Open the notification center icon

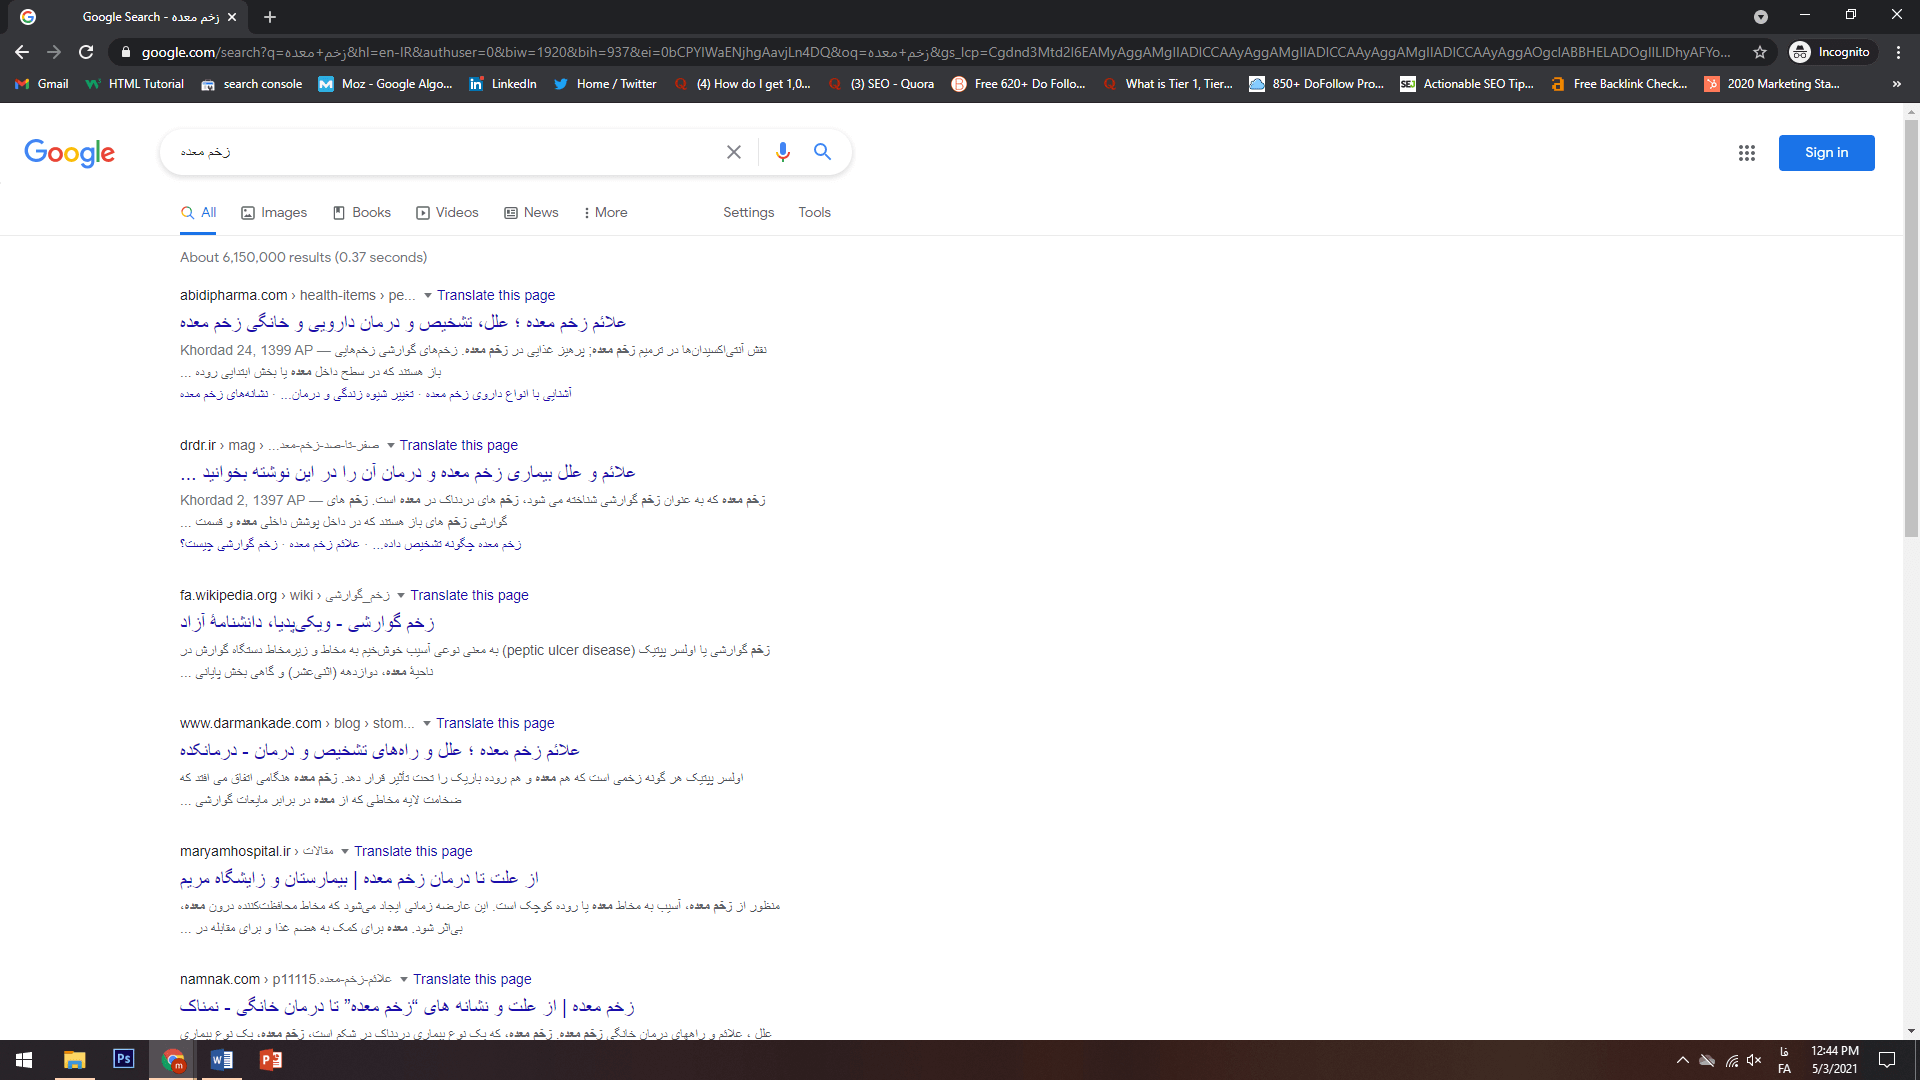click(x=1887, y=1060)
